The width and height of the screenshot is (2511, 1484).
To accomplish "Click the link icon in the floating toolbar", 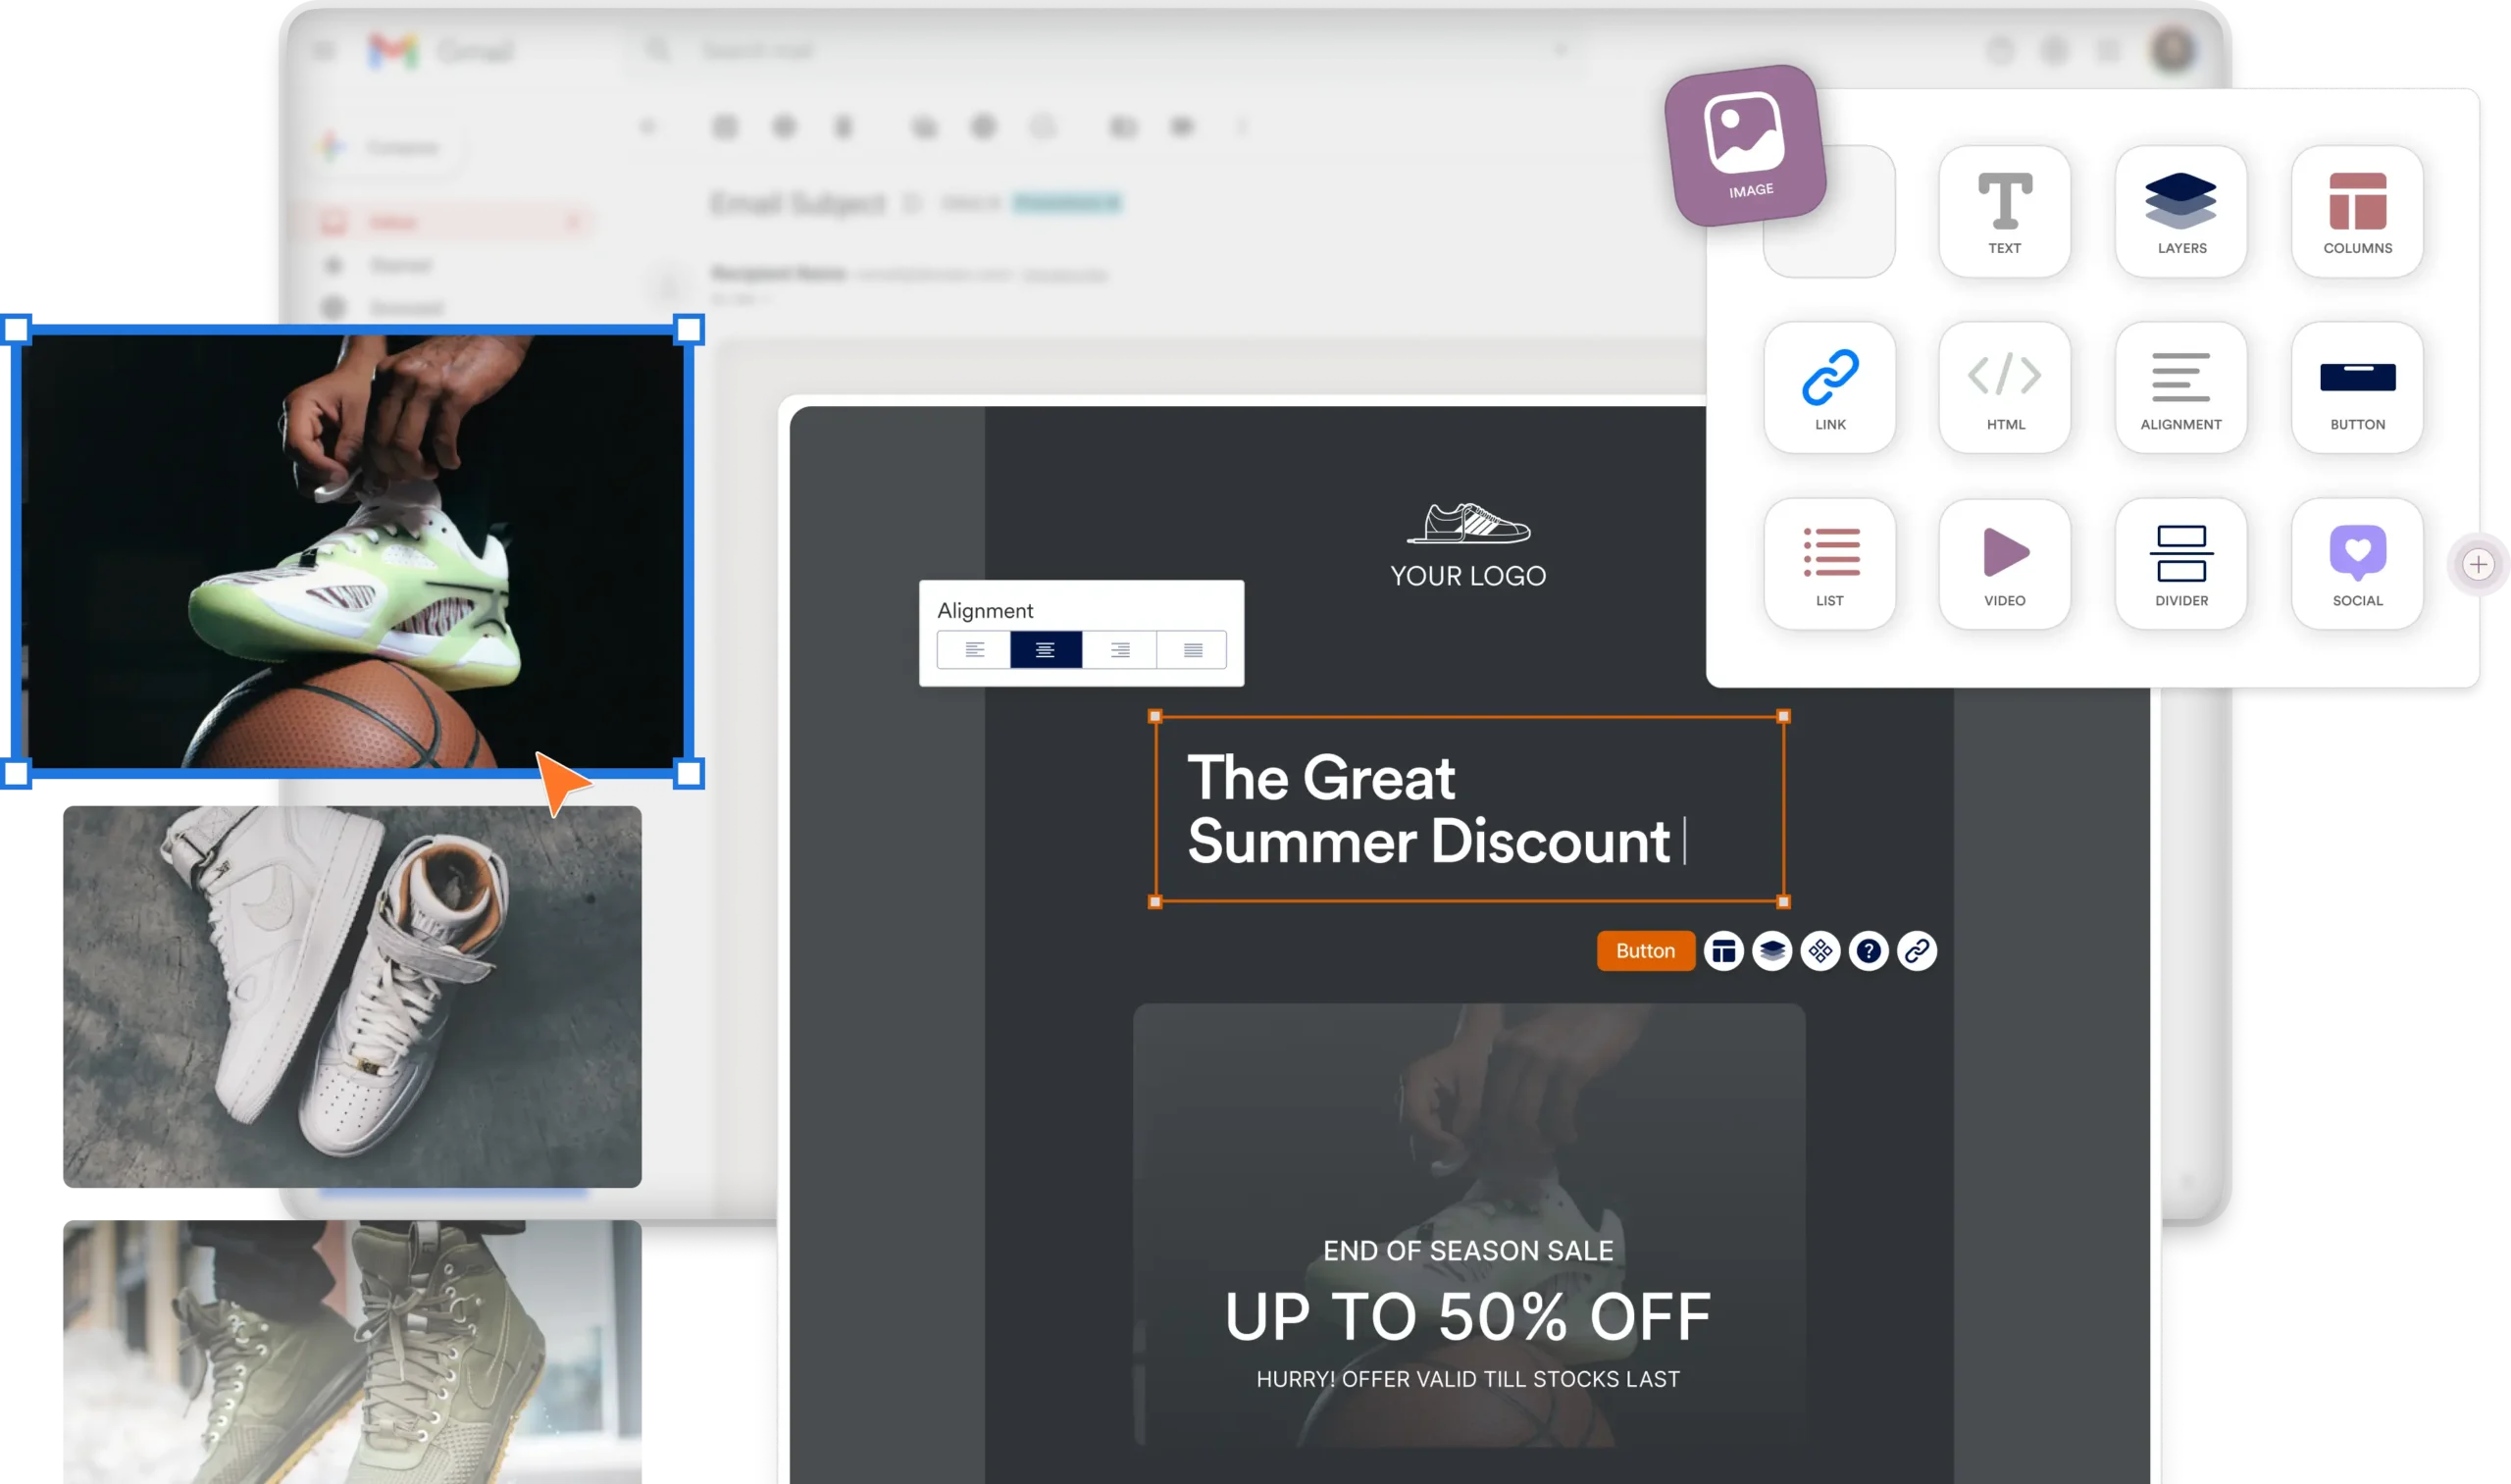I will click(1916, 951).
